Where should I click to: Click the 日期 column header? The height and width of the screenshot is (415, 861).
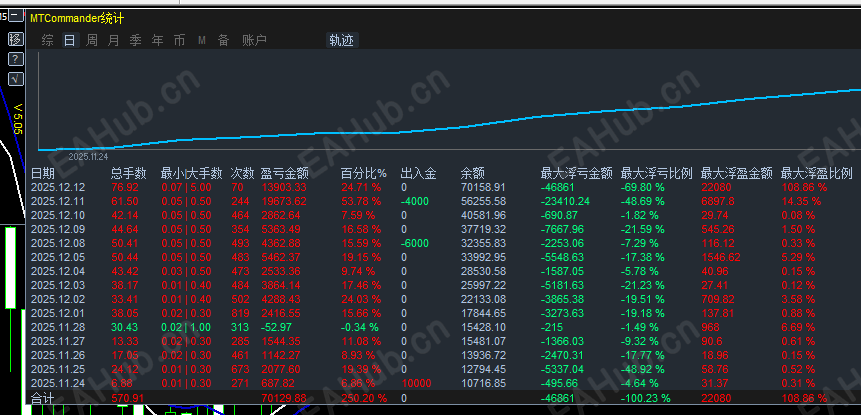[x=43, y=174]
